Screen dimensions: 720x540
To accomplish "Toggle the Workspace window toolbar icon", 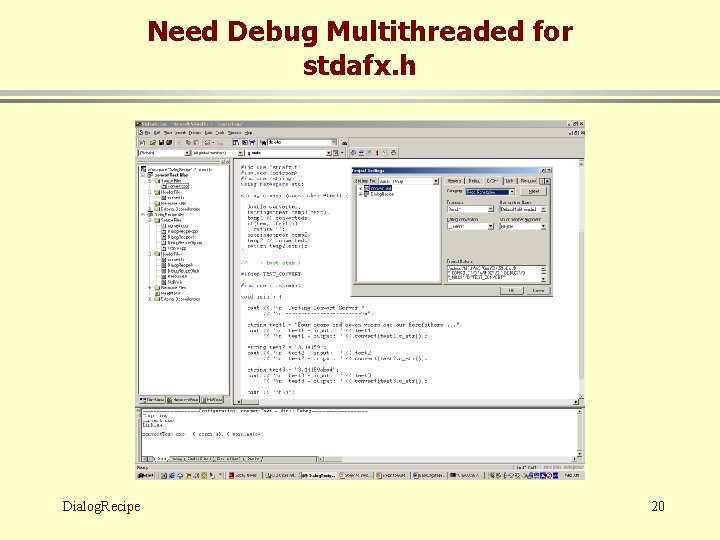I will coord(235,142).
